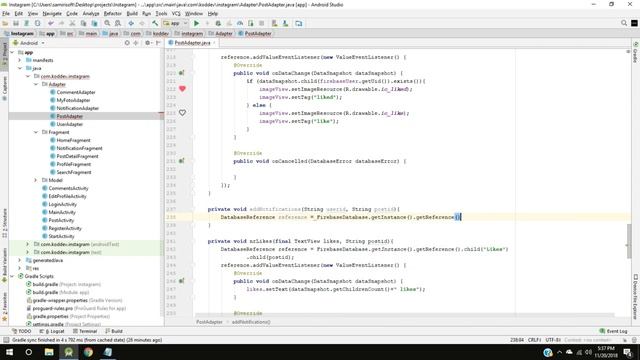Collapse the Adapter package
Viewport: 640px width, 360px height.
(x=36, y=84)
